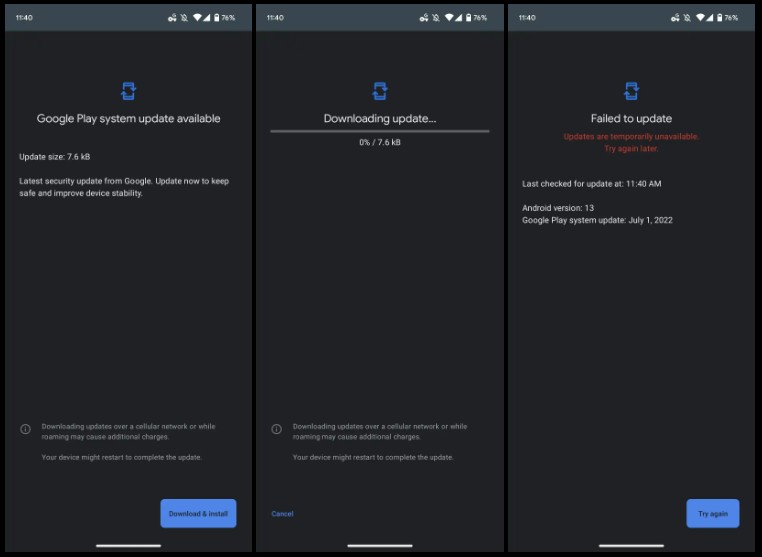Tap muted notifications bell in second screen
Viewport: 762px width, 557px height.
coord(436,17)
